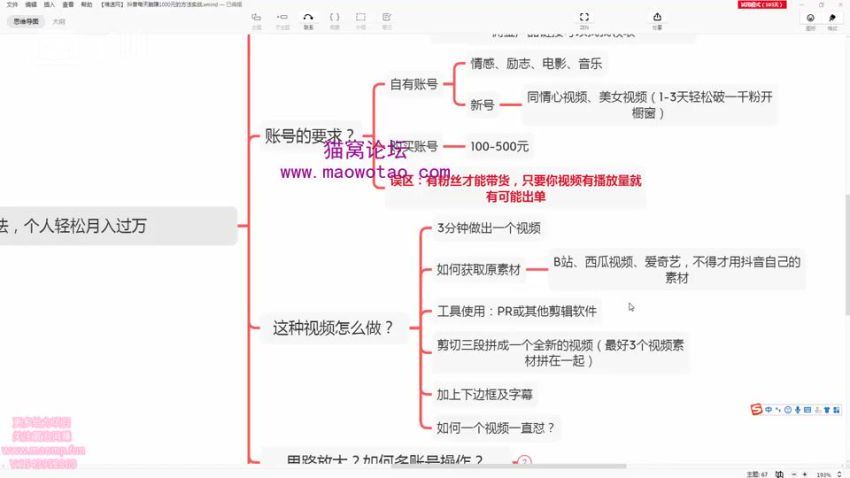
Task: Select the 新号 topic
Action: [x=482, y=105]
